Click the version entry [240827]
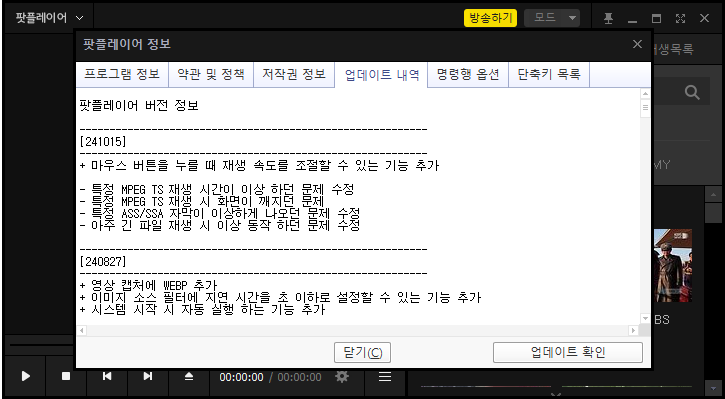This screenshot has width=725, height=399. tap(103, 262)
